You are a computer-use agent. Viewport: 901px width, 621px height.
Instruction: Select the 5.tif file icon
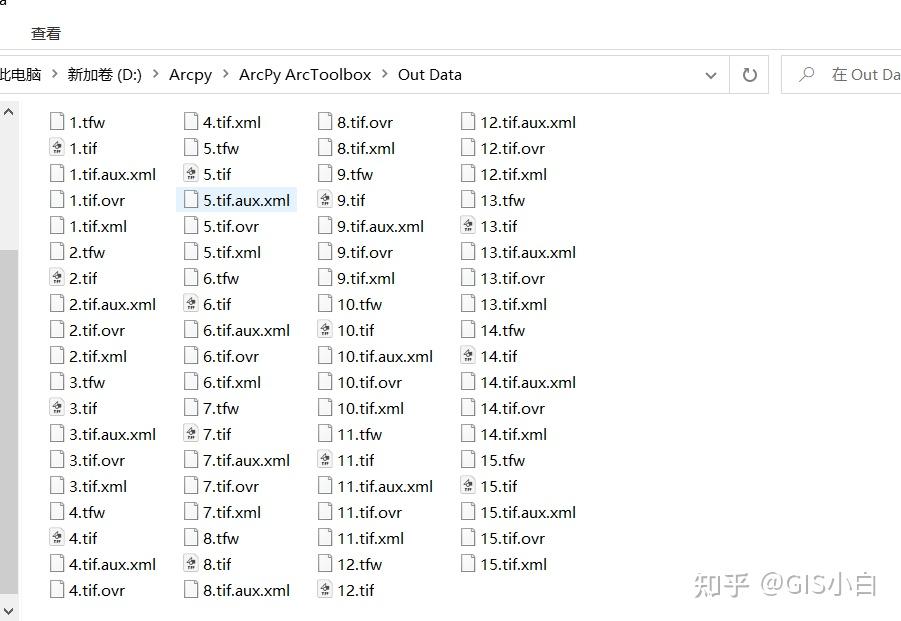coord(191,174)
